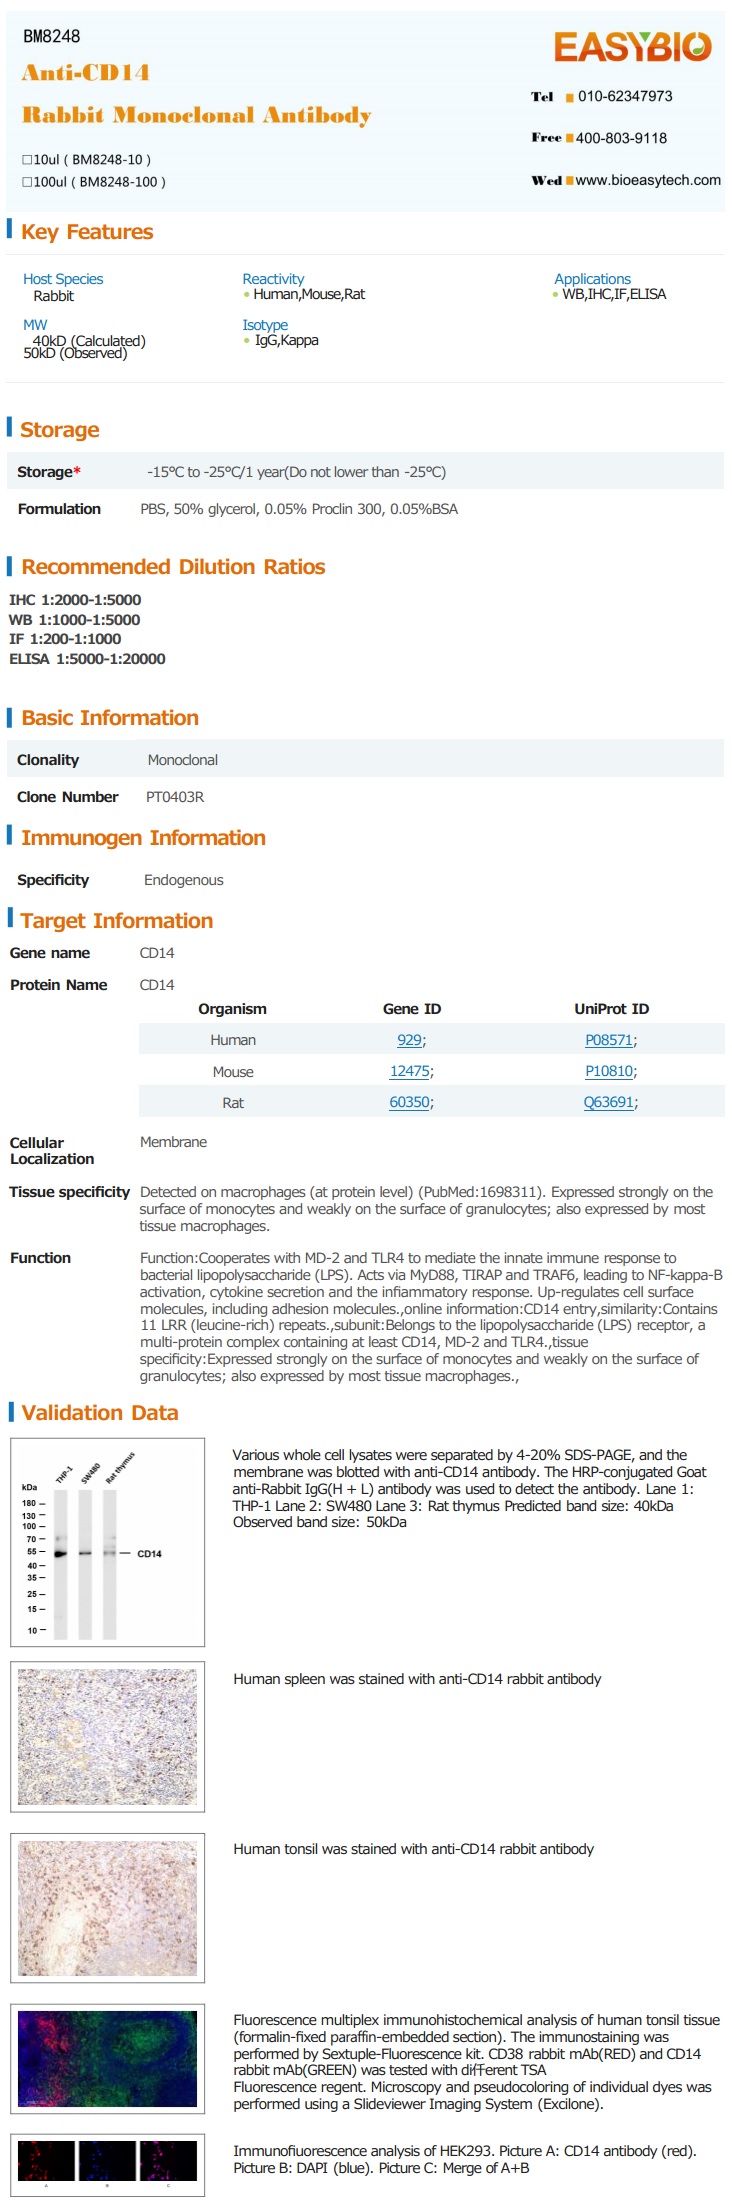This screenshot has height=2201, width=732.
Task: Click the Validation Data section heading
Action: click(100, 1413)
